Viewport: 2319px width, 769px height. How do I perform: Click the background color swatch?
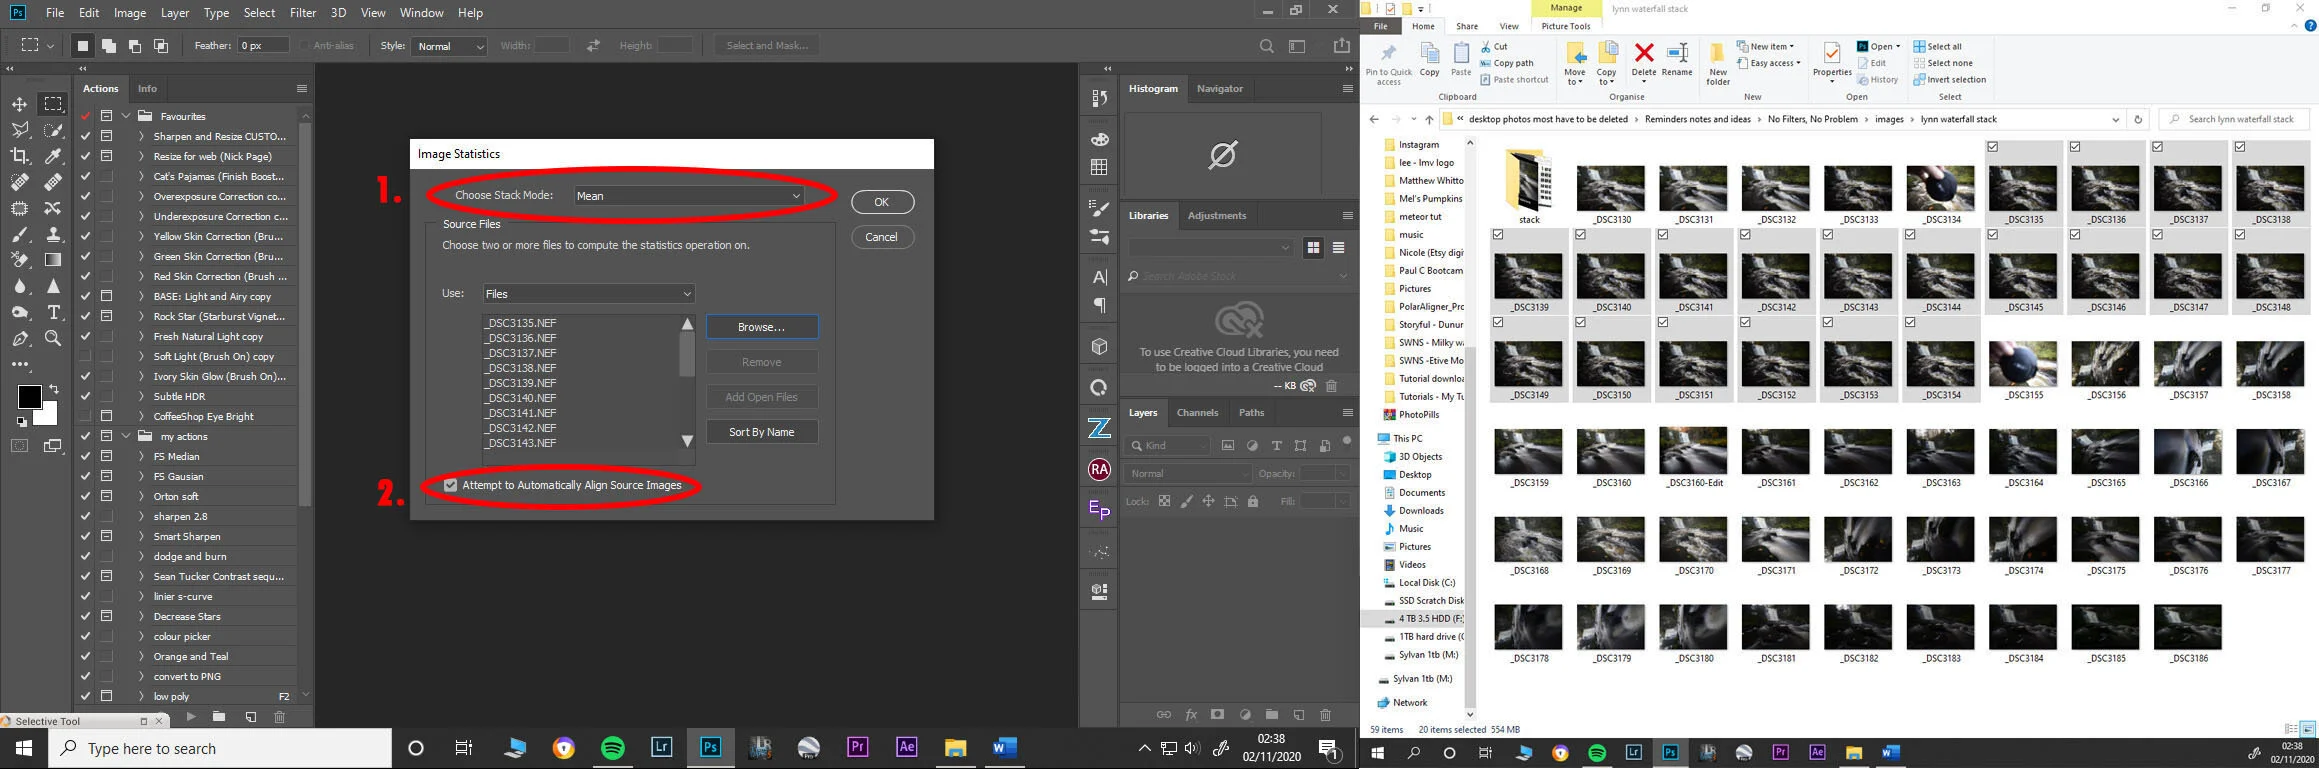[x=49, y=415]
